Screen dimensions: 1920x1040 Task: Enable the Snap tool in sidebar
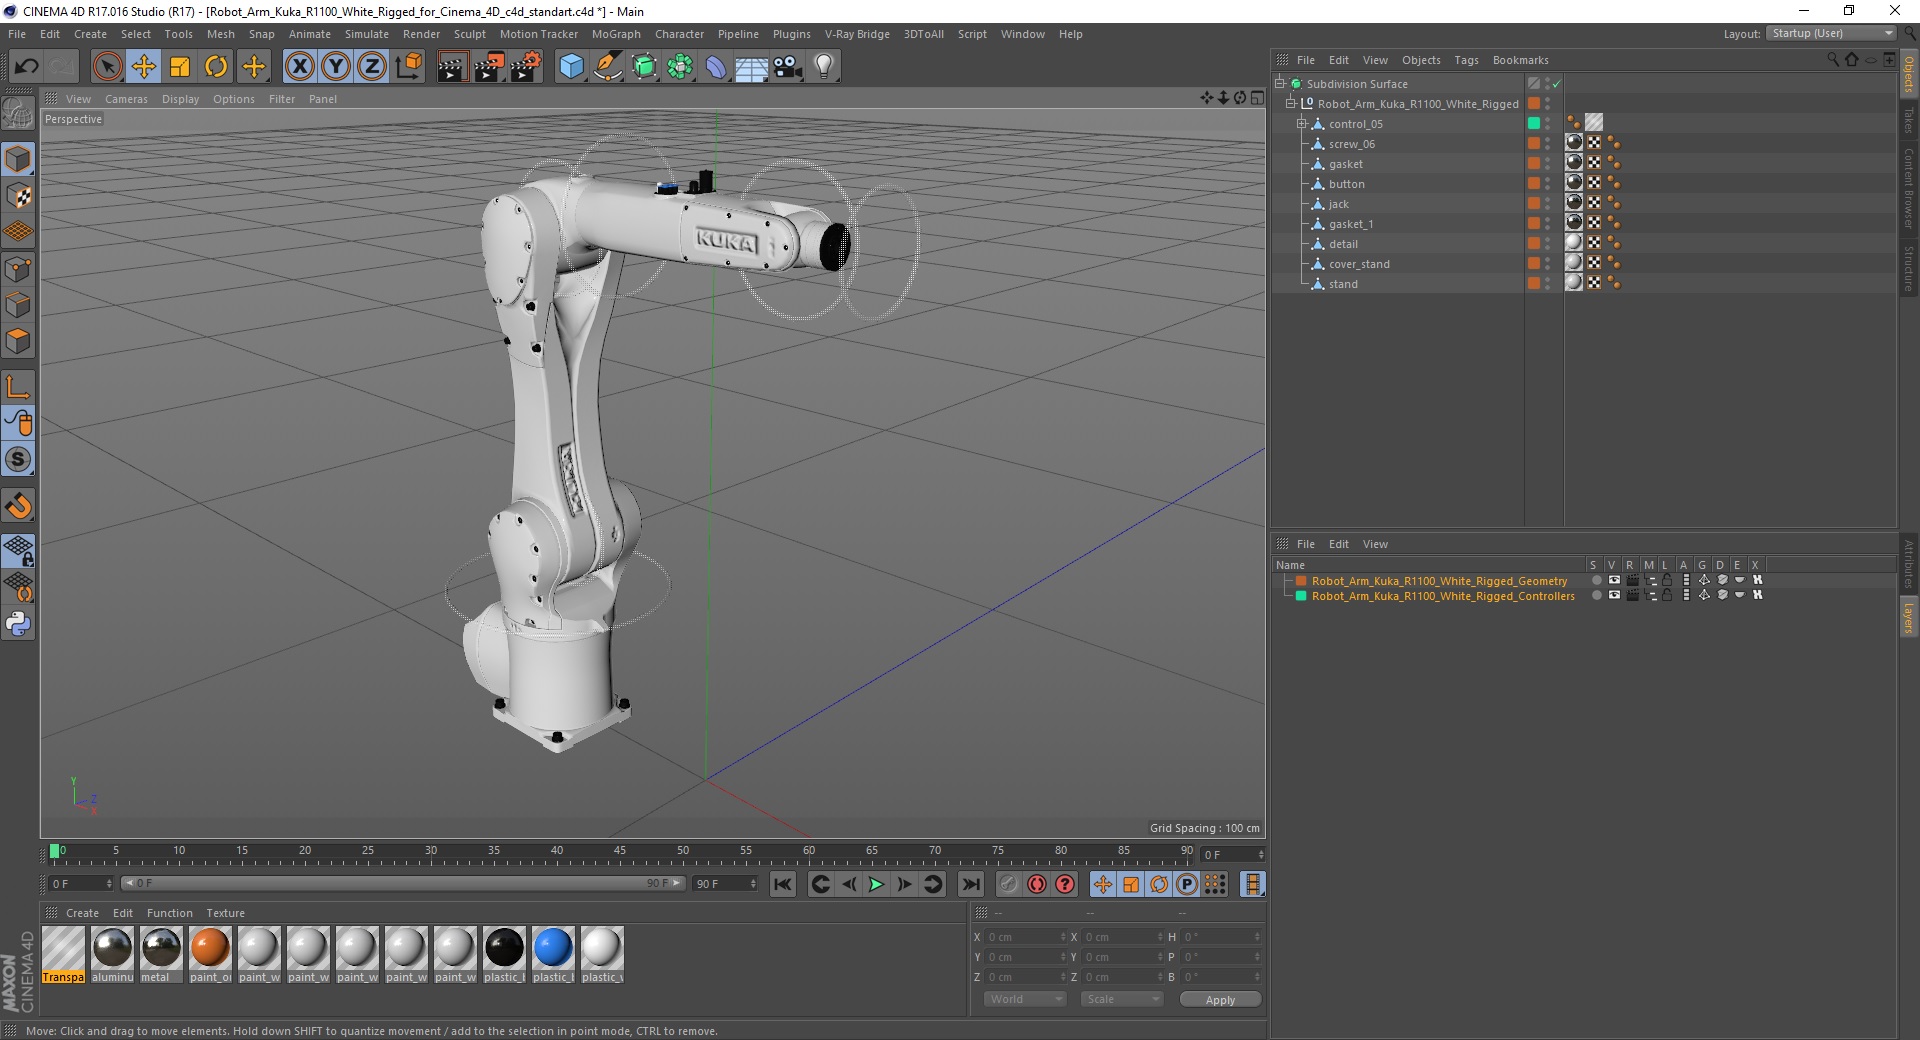tap(18, 506)
